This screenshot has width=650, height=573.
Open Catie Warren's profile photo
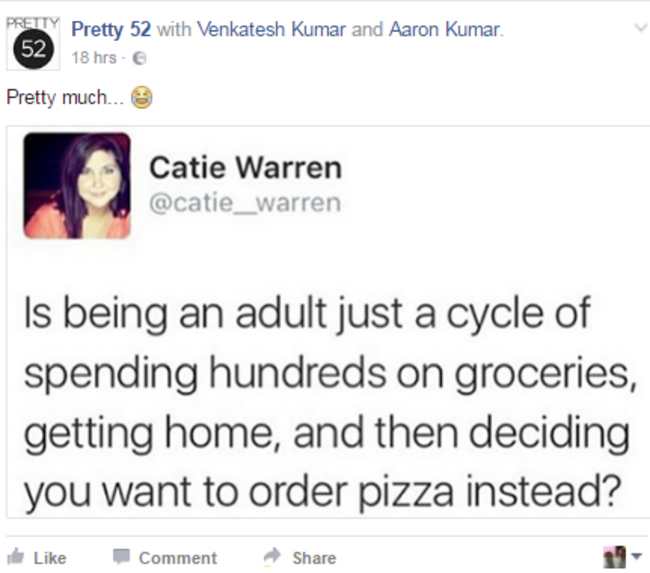click(x=77, y=185)
